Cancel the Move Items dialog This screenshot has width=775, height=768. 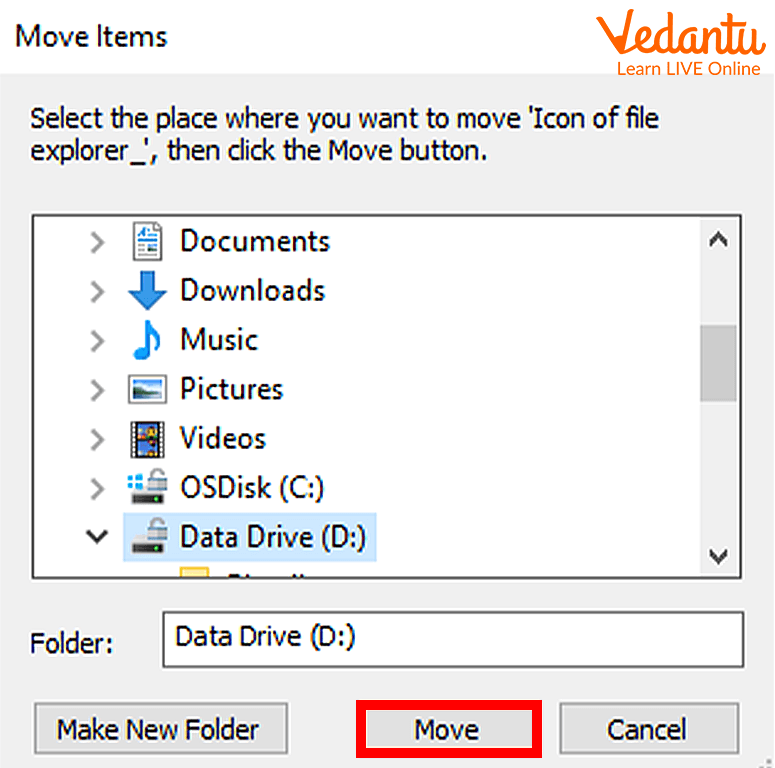coord(647,729)
